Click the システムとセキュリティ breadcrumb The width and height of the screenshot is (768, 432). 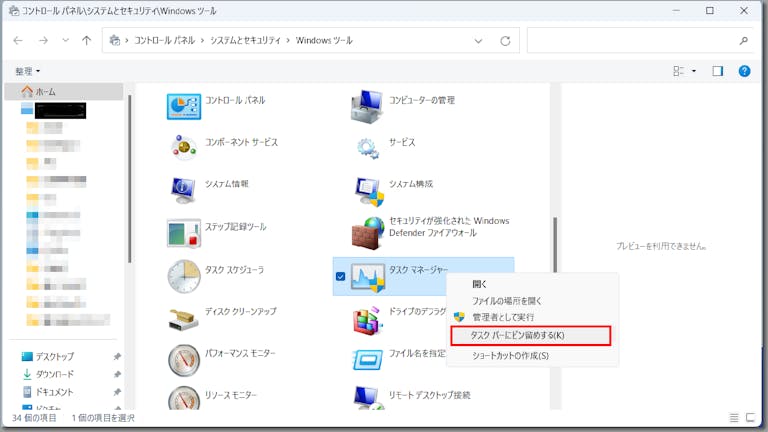coord(245,40)
